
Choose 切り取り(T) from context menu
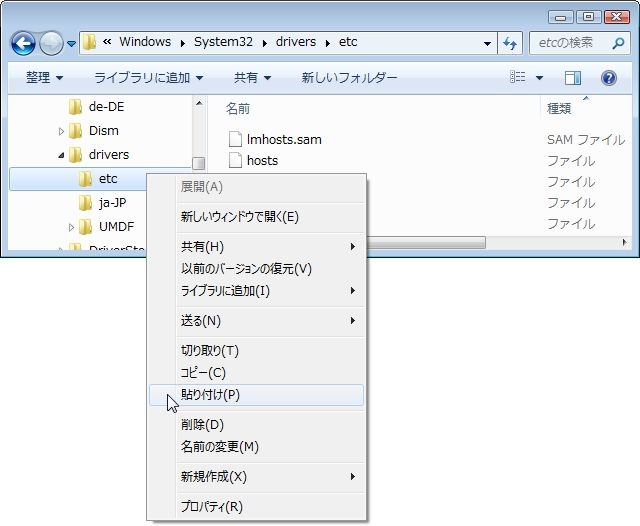(256, 351)
